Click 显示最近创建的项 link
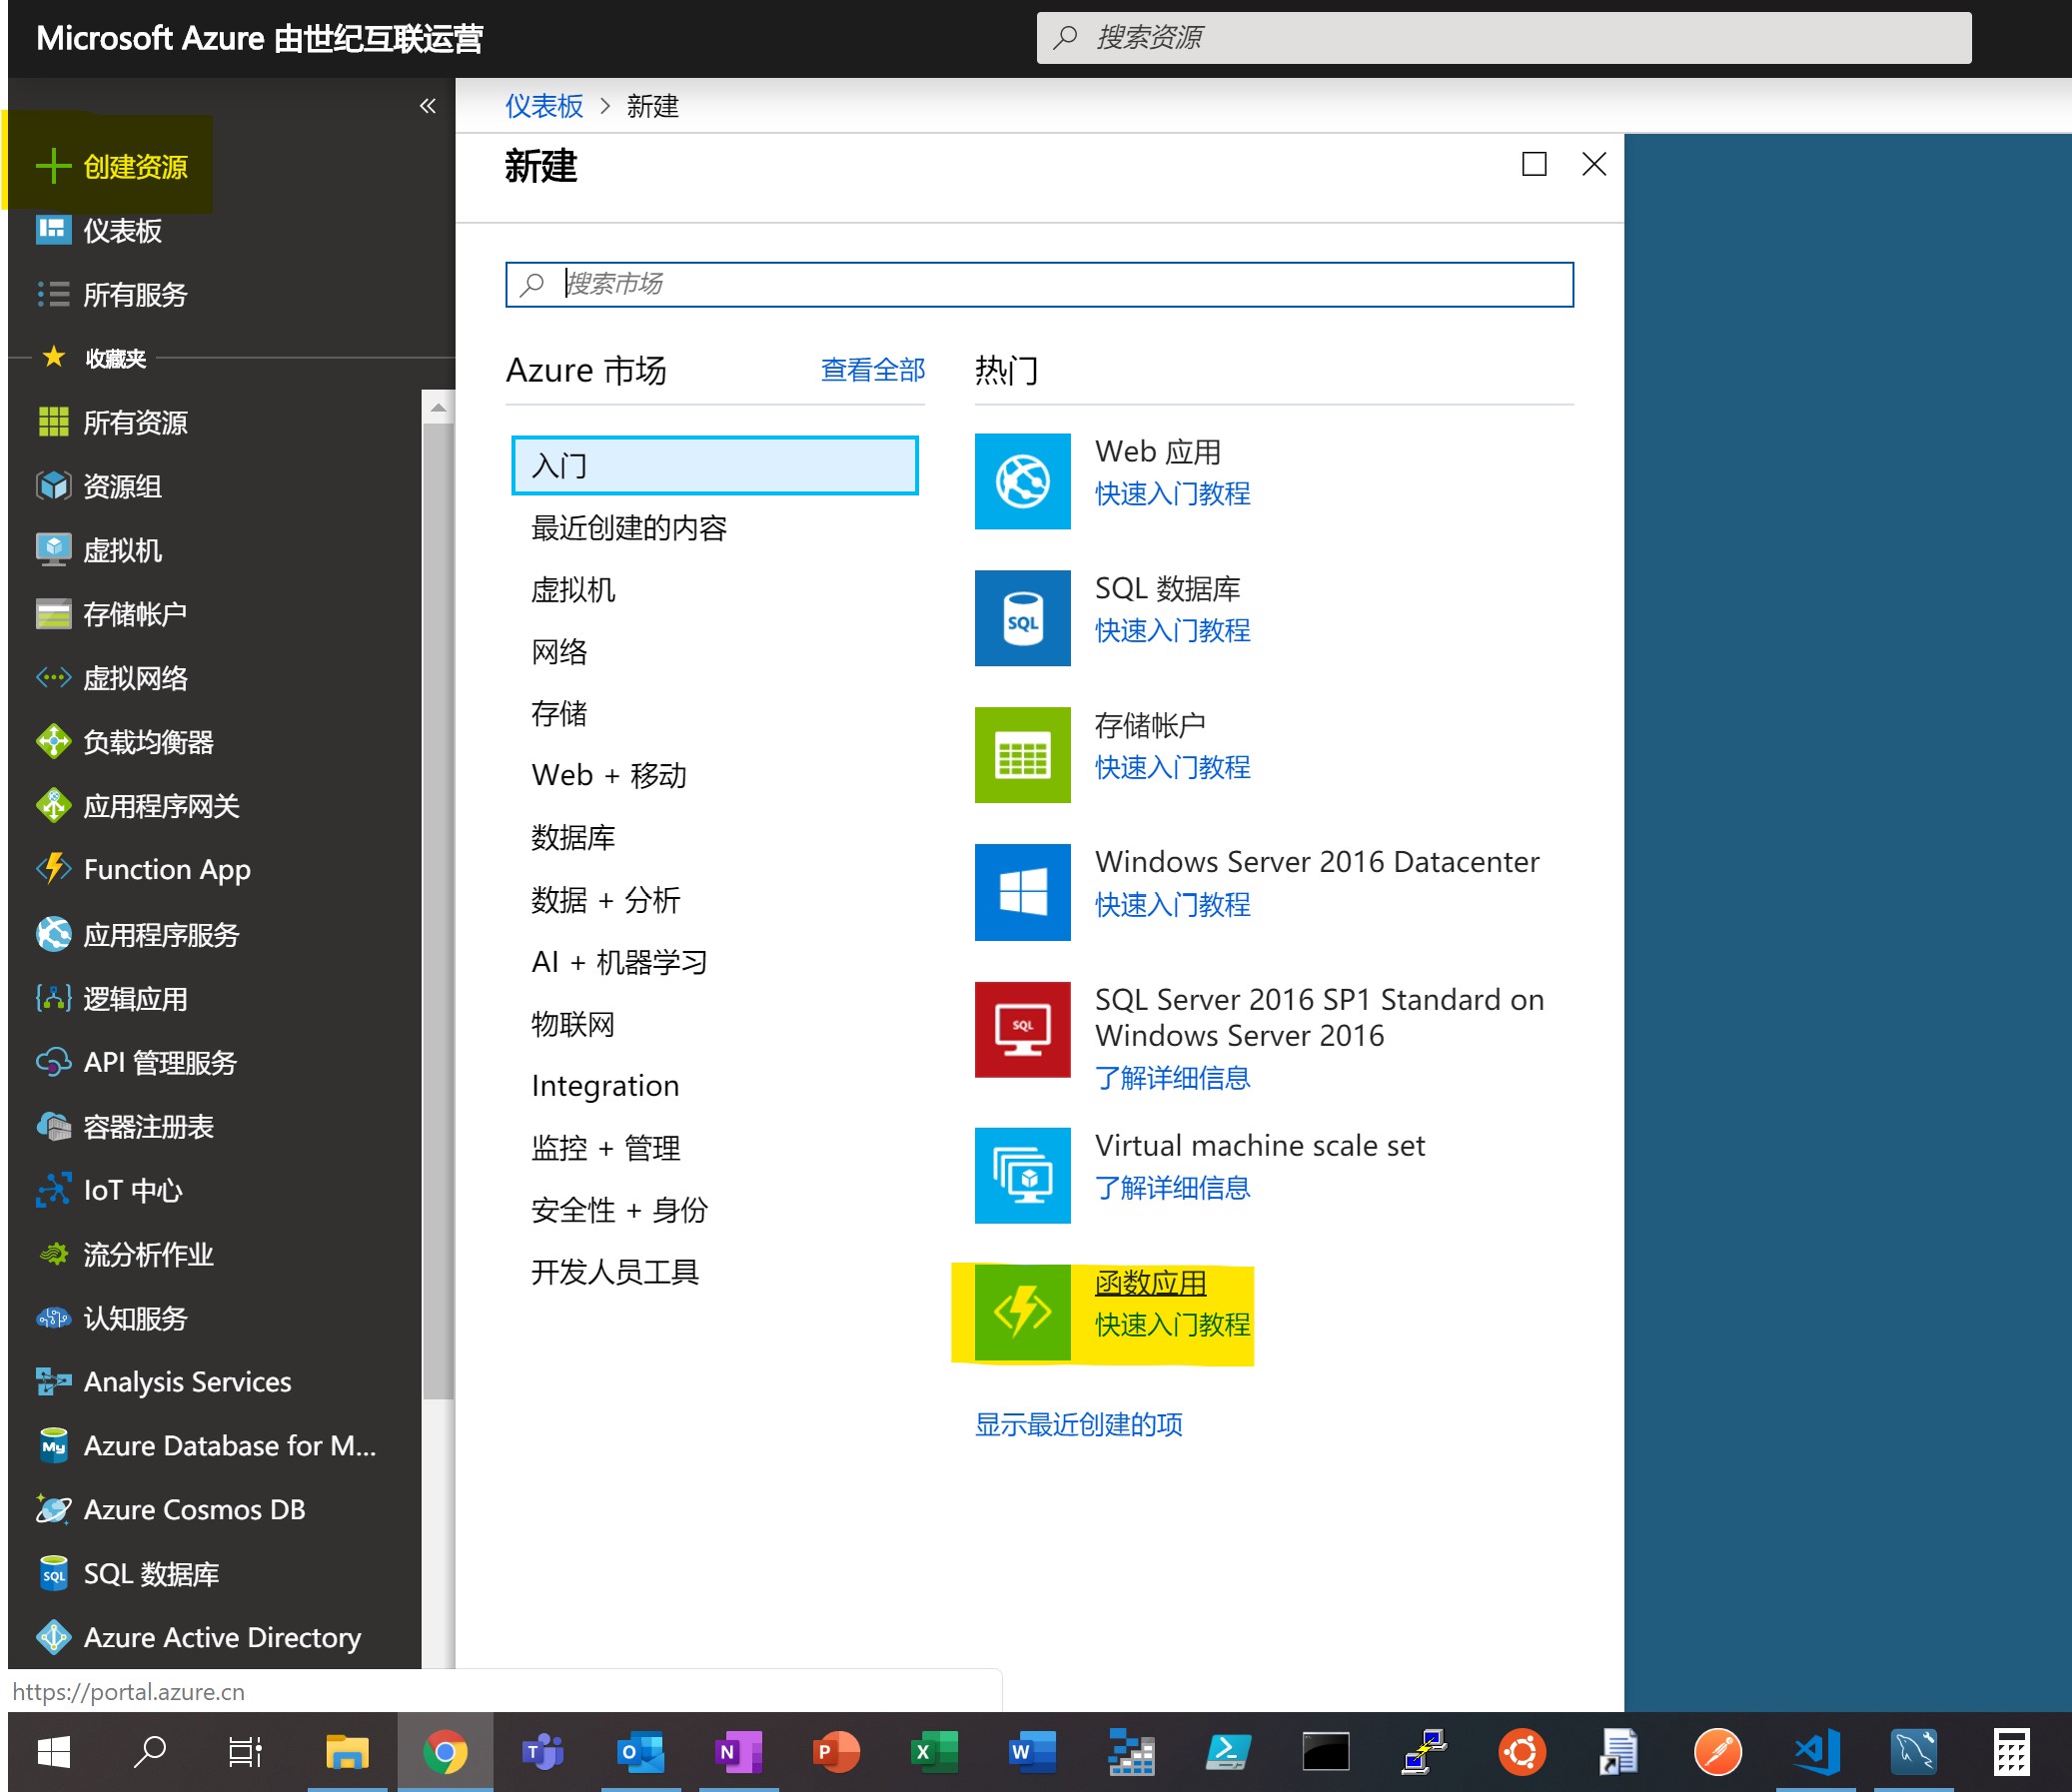This screenshot has height=1792, width=2072. pos(1078,1424)
